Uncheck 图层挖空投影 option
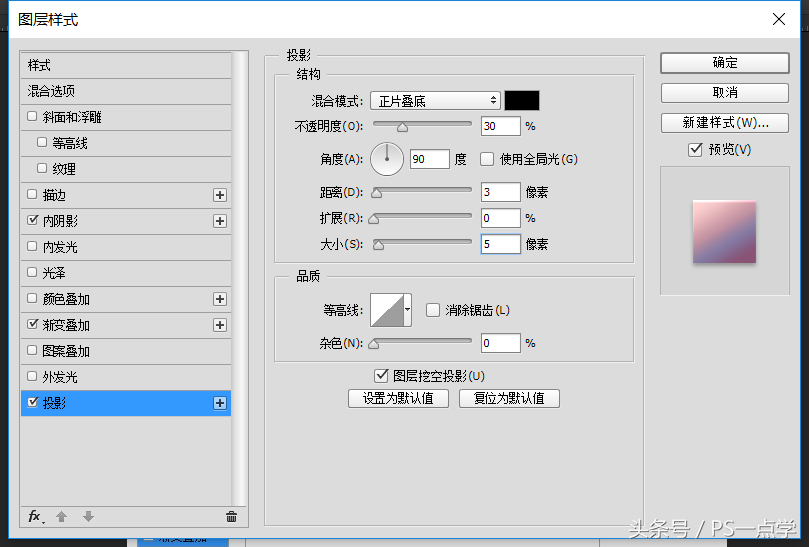This screenshot has width=809, height=547. click(x=381, y=376)
